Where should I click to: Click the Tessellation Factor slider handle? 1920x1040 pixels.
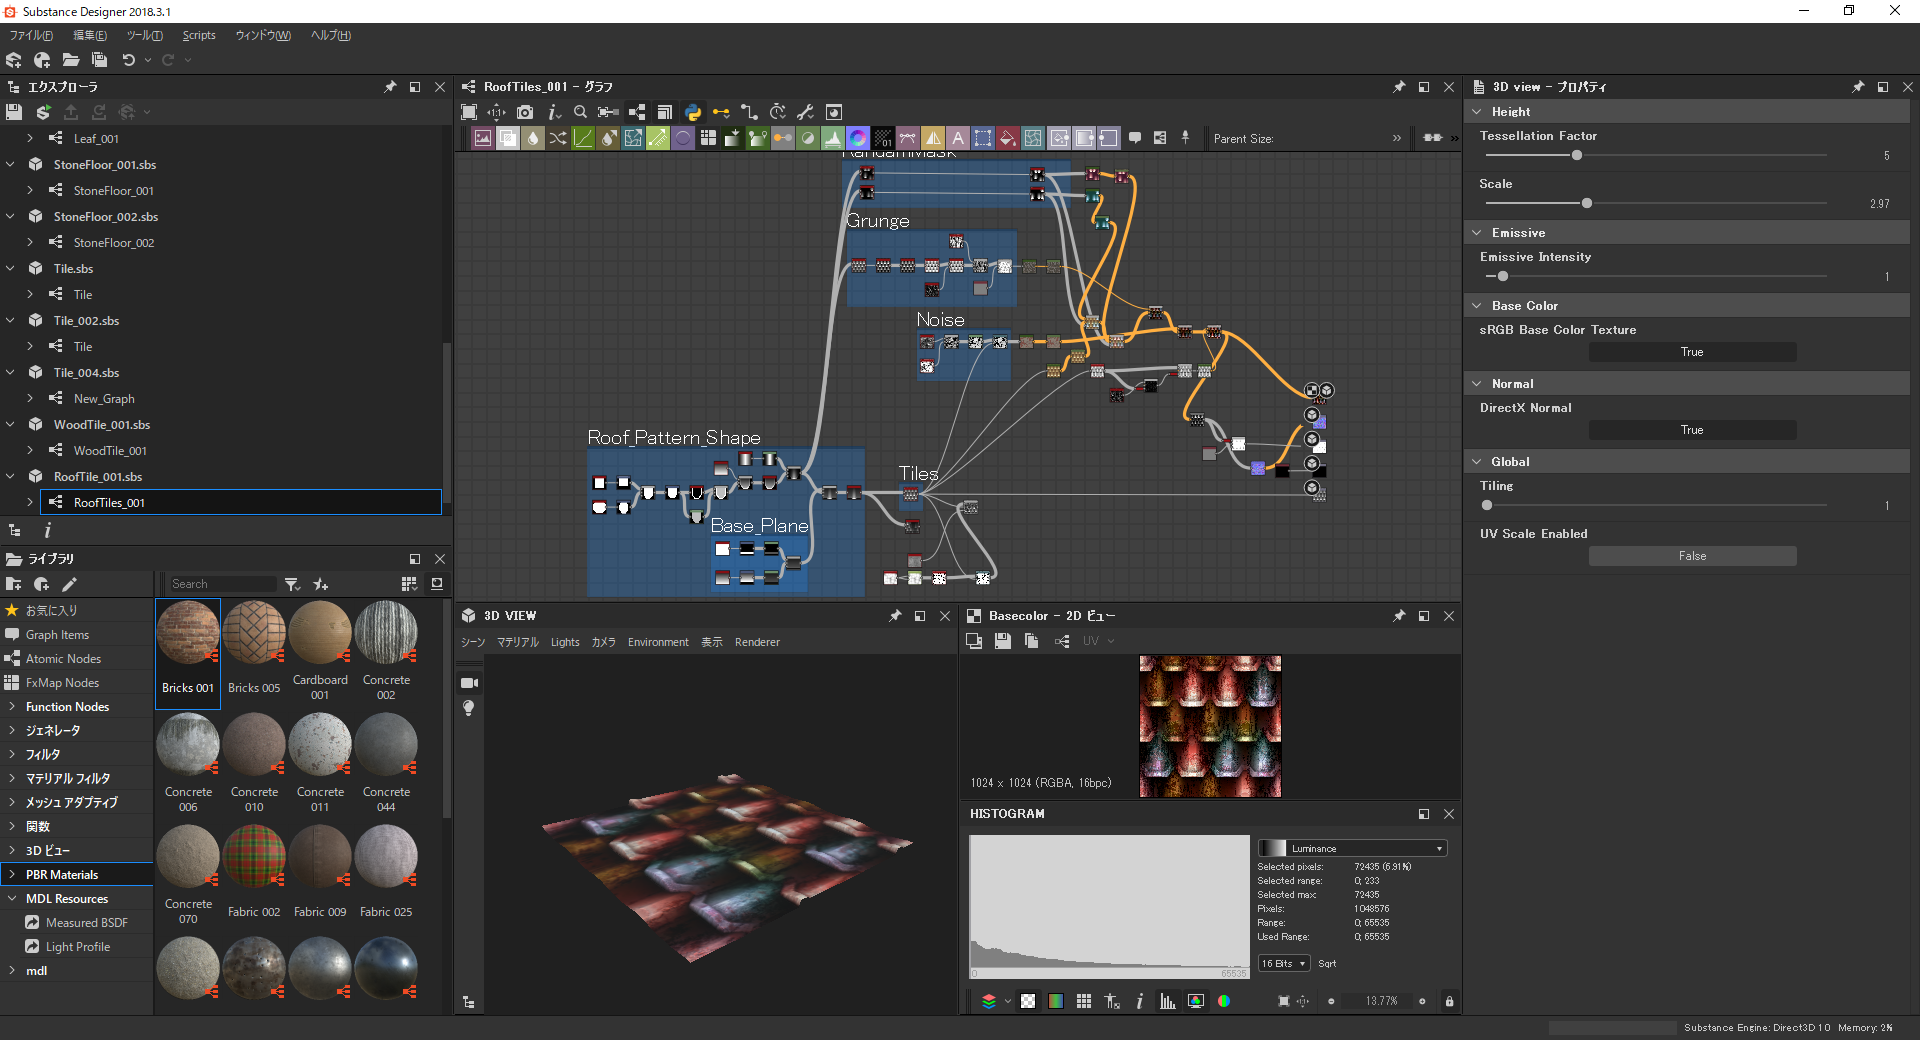(x=1577, y=155)
